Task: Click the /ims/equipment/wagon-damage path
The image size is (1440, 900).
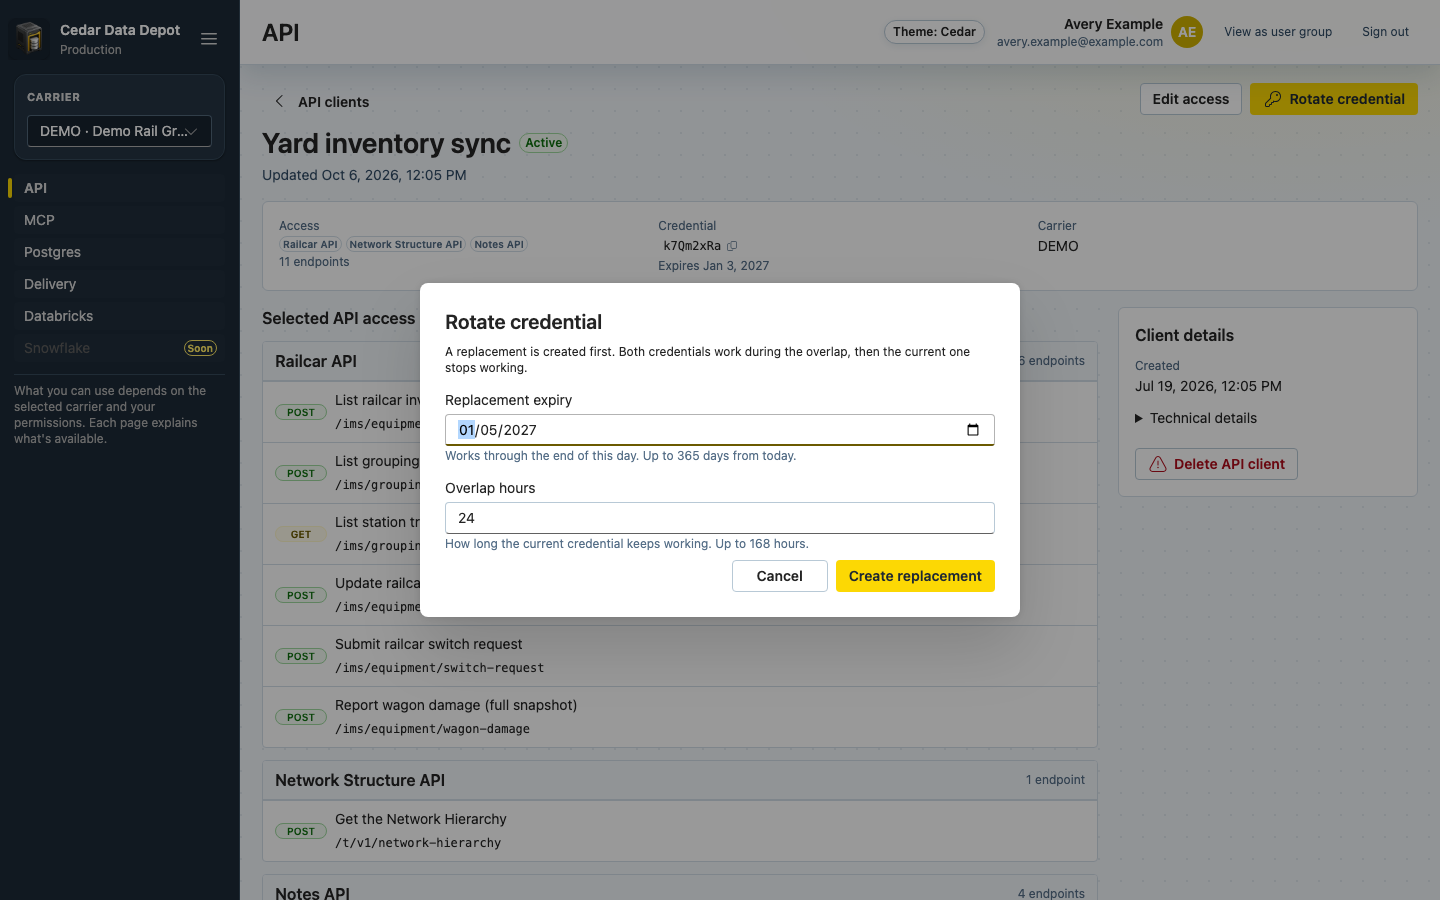Action: tap(433, 729)
